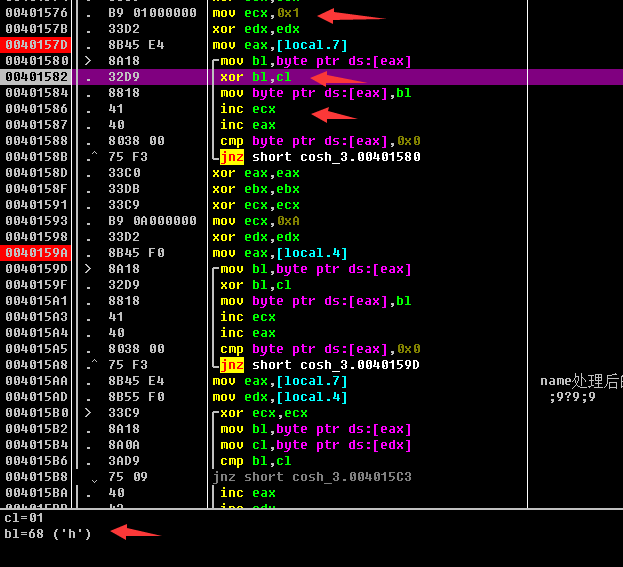Viewport: 623px width, 567px height.
Task: Click the highlighted xor bl,cl instruction
Action: point(256,77)
